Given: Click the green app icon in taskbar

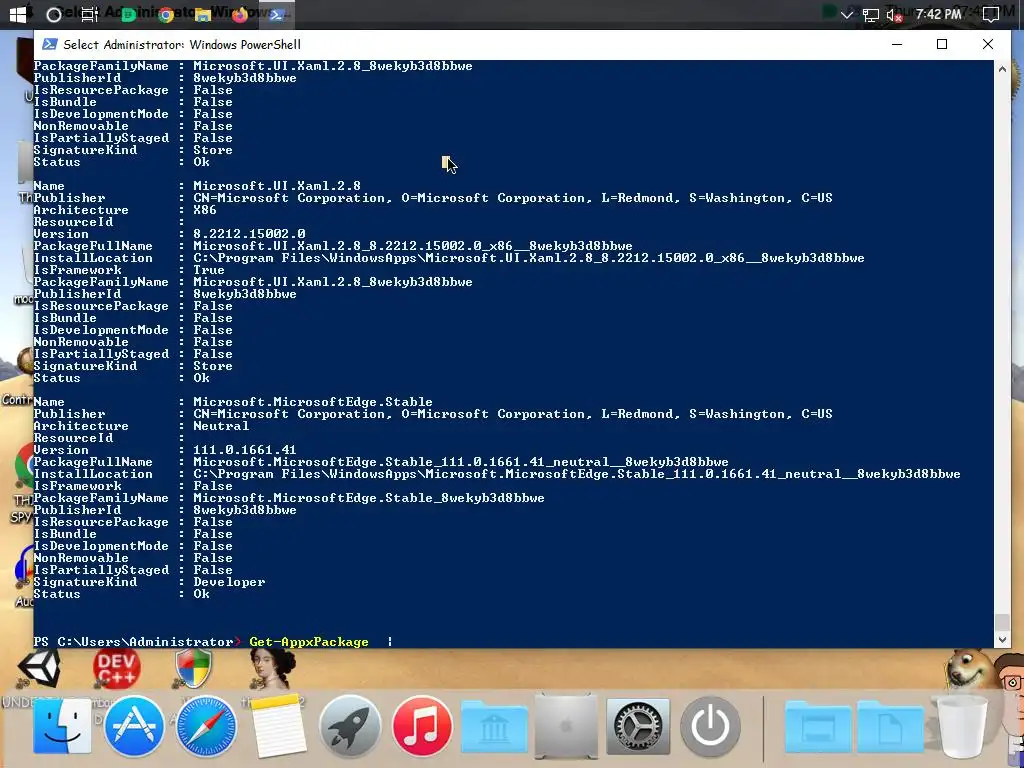Looking at the screenshot, I should [129, 14].
